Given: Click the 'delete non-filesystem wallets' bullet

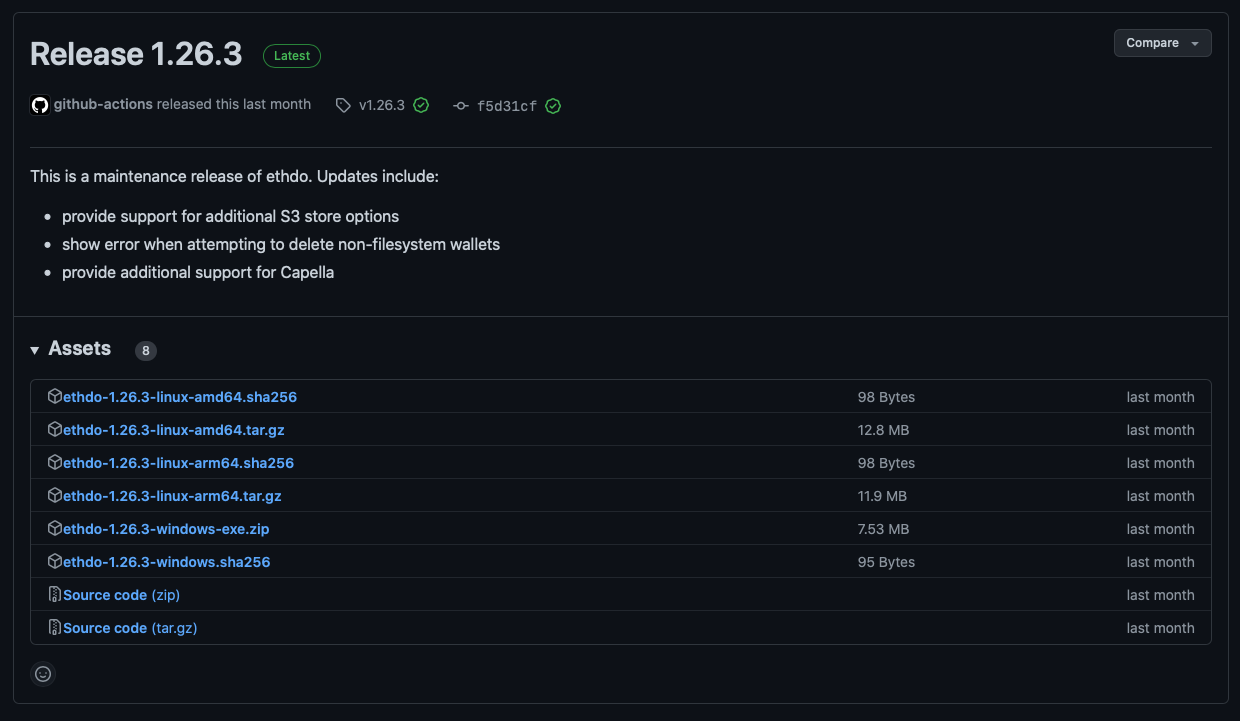Looking at the screenshot, I should (281, 244).
